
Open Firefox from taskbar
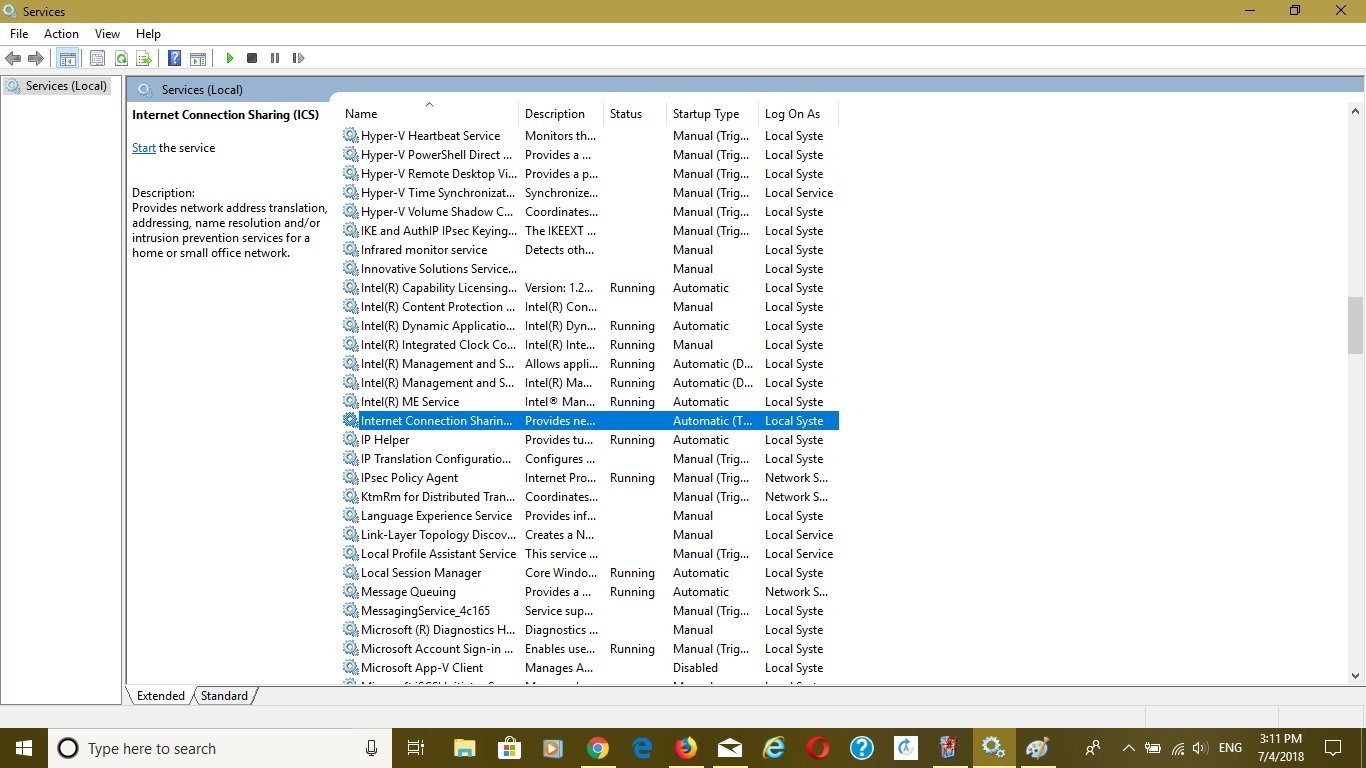point(685,748)
